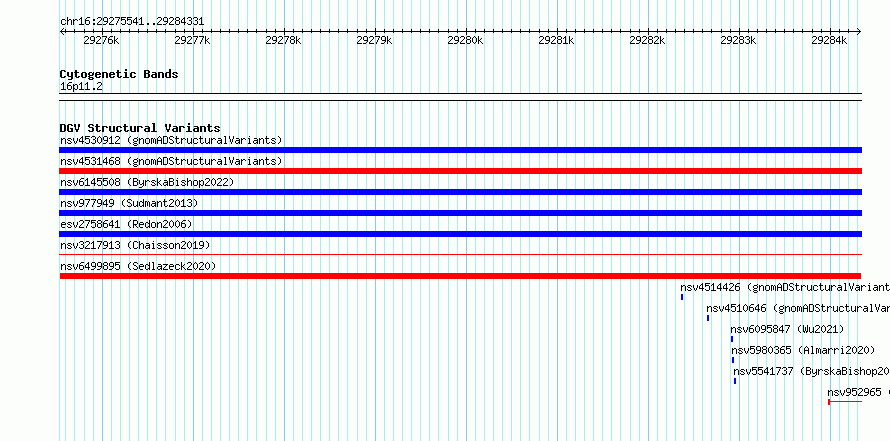This screenshot has width=890, height=441.
Task: Click the right arrowhead of the ruler
Action: 859,31
